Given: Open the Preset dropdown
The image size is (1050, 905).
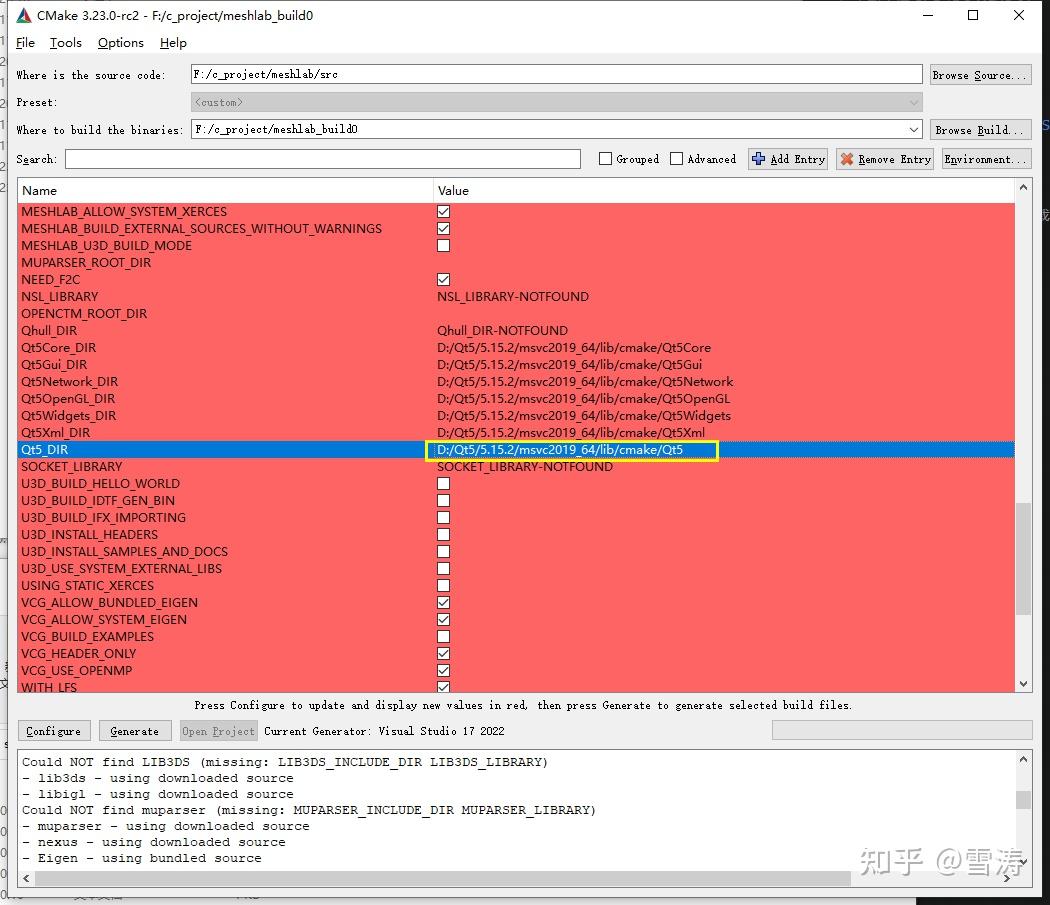Looking at the screenshot, I should tap(912, 101).
